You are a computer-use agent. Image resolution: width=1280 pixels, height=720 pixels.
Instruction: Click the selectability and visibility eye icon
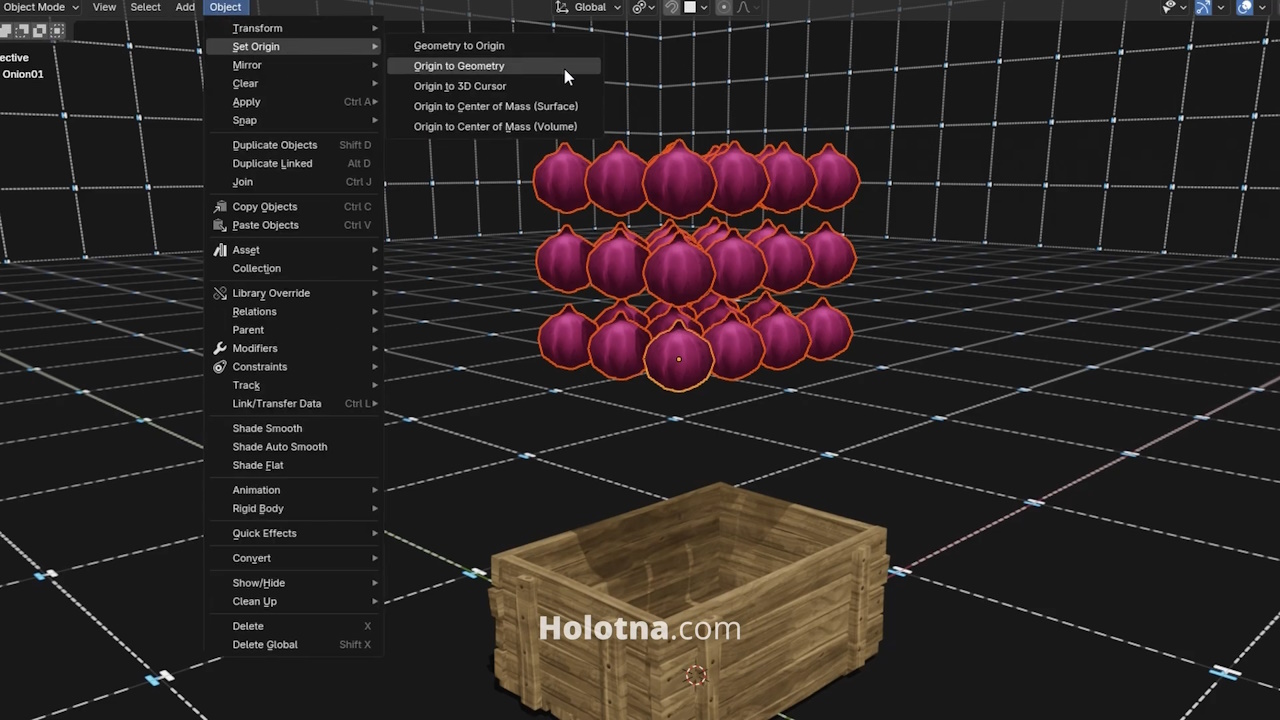point(1169,7)
